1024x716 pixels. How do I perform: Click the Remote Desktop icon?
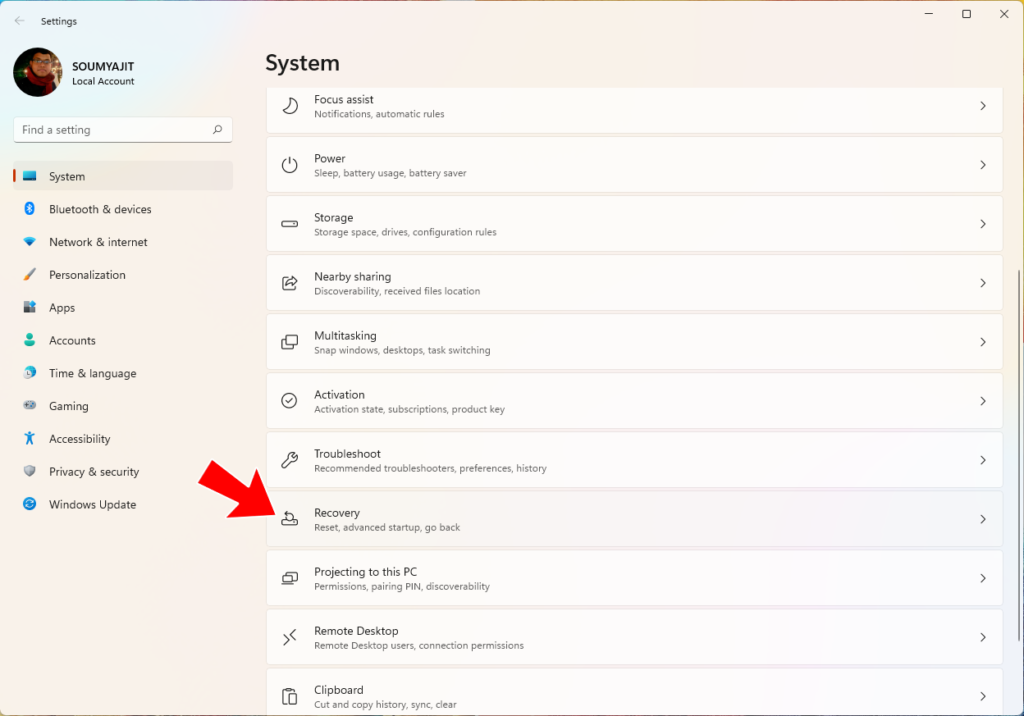click(x=290, y=637)
